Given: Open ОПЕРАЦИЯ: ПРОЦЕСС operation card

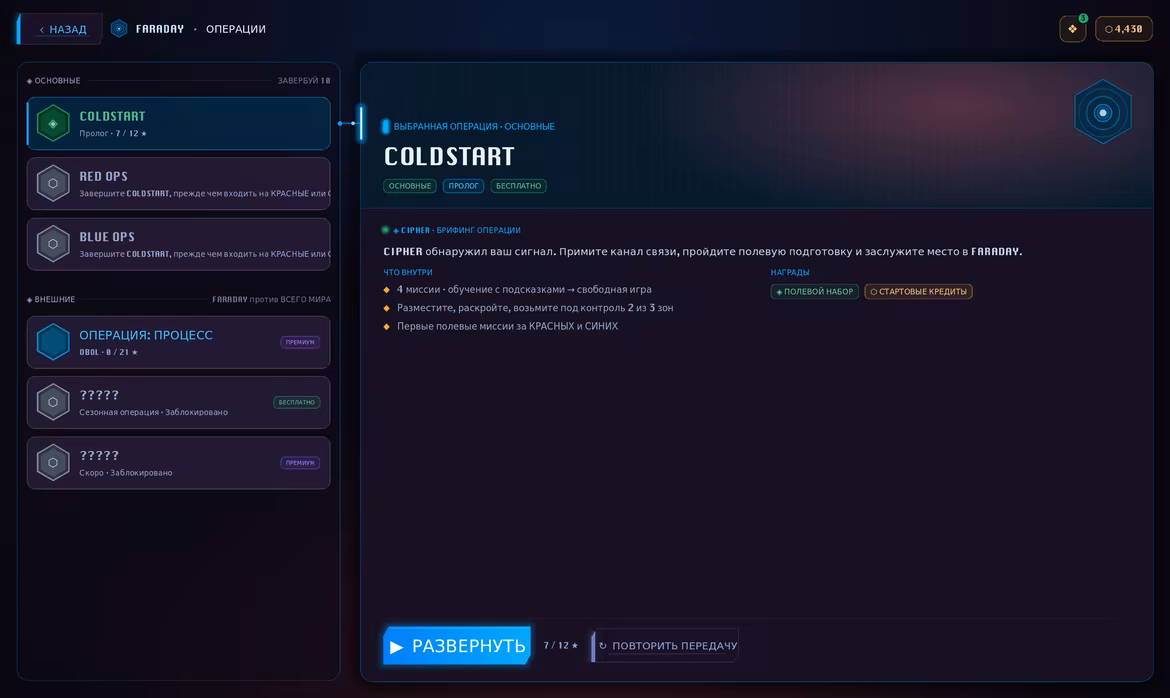Looking at the screenshot, I should pyautogui.click(x=178, y=342).
